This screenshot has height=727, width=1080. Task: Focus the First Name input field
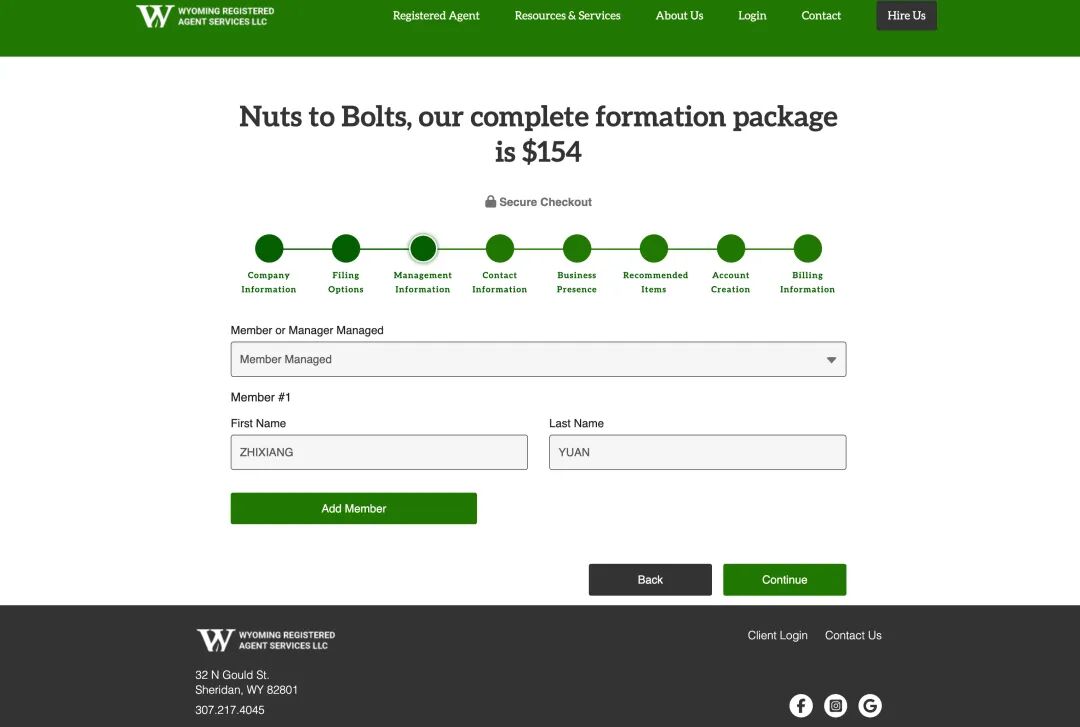379,452
